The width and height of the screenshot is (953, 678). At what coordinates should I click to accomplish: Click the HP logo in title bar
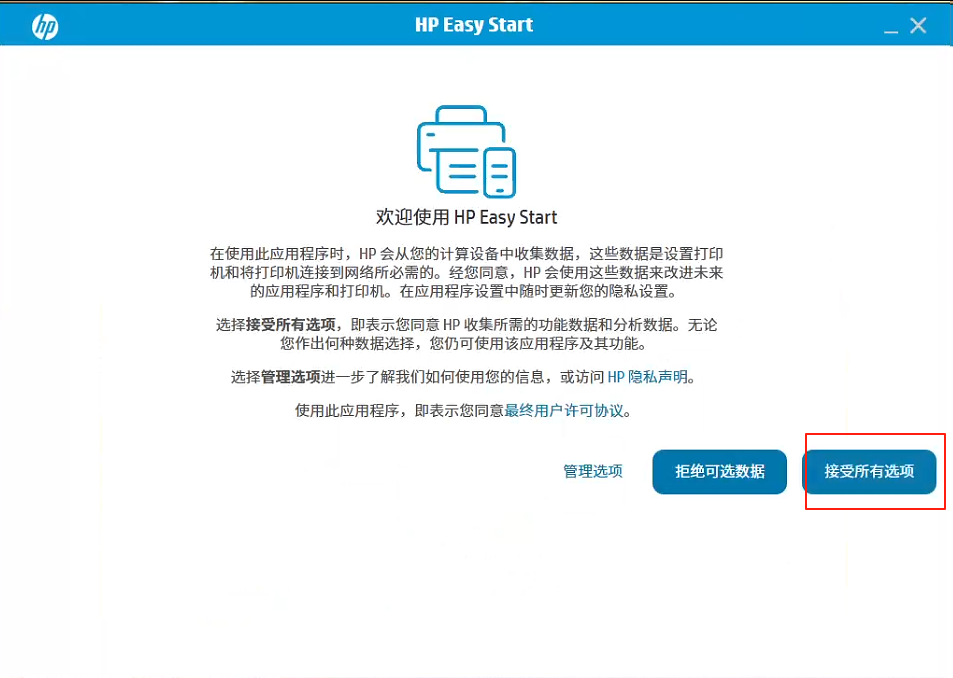[45, 26]
